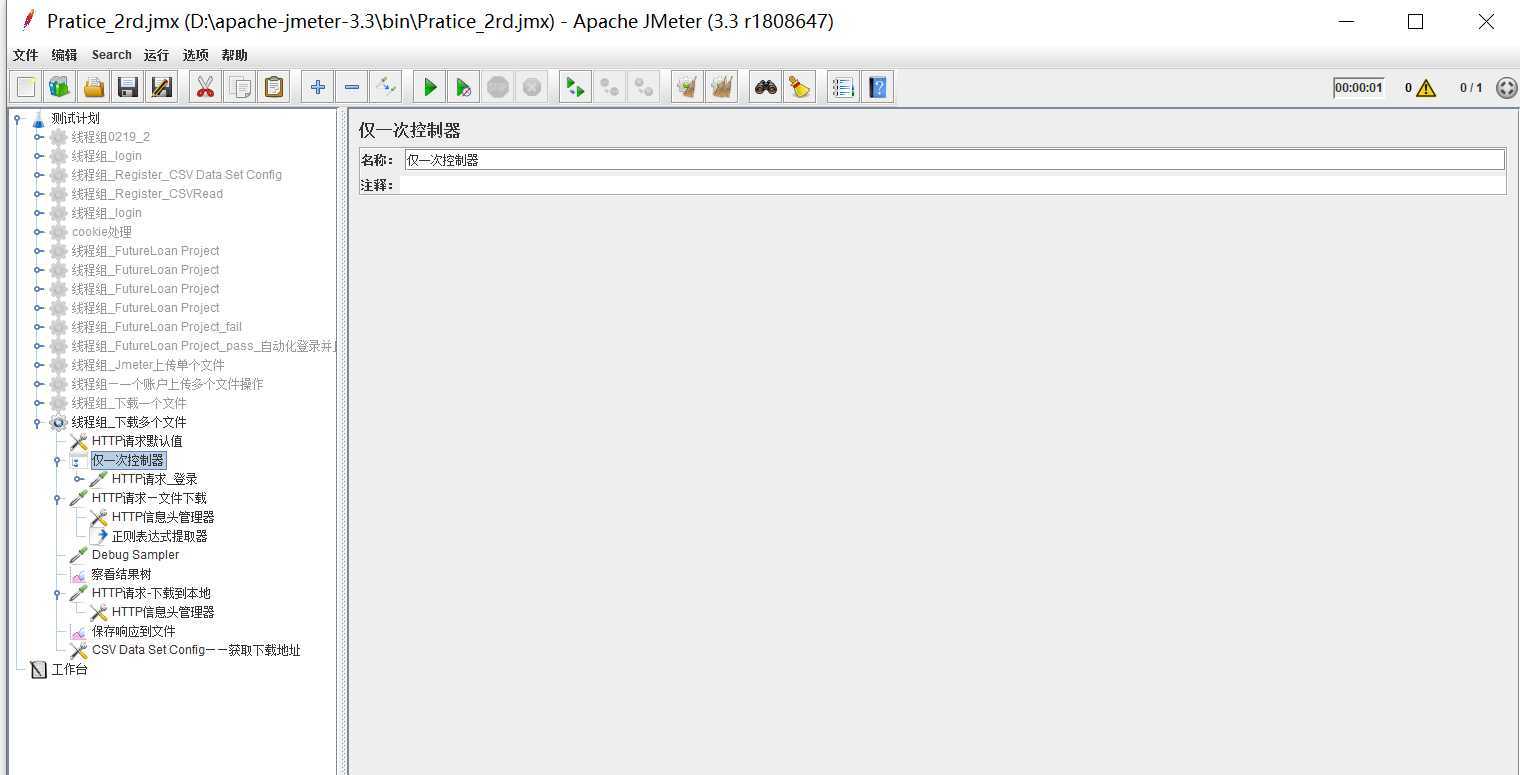Open the 文件 menu
This screenshot has height=775, width=1520.
pyautogui.click(x=25, y=55)
